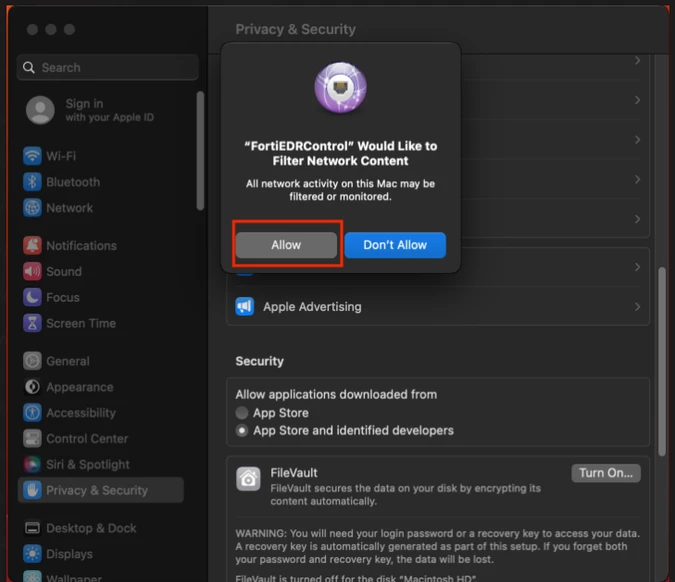Open Sound via speaker icon
675x582 pixels.
coord(32,271)
